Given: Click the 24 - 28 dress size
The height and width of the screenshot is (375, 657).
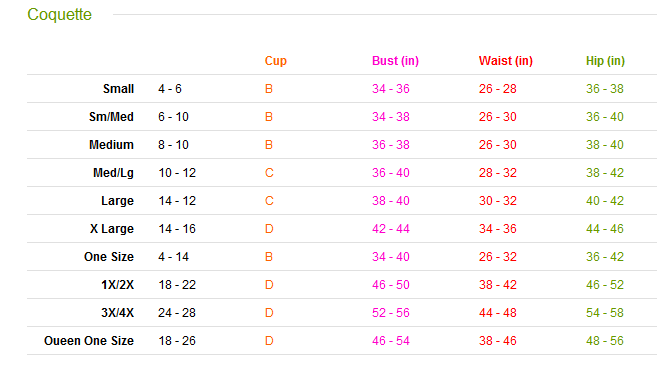Looking at the screenshot, I should click(177, 313).
